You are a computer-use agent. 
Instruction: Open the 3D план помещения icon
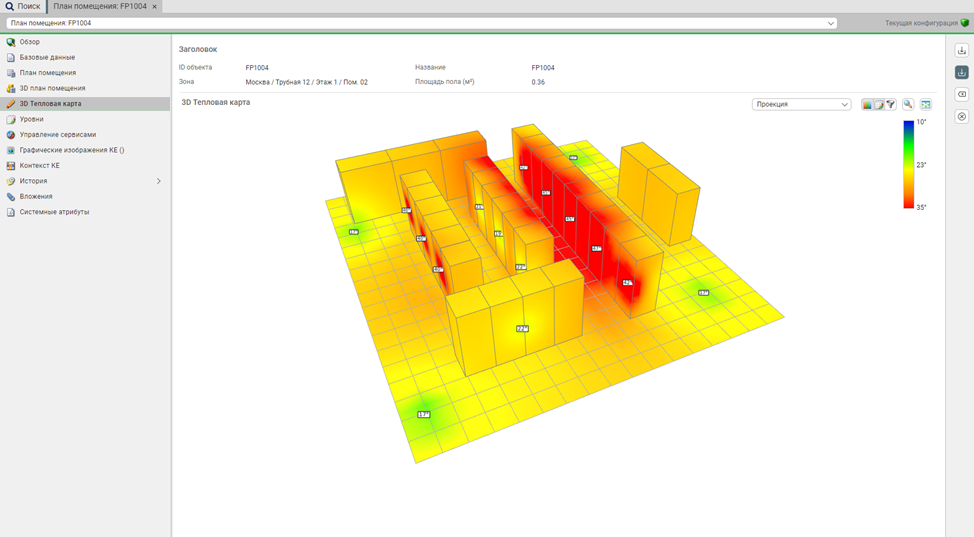click(x=11, y=89)
